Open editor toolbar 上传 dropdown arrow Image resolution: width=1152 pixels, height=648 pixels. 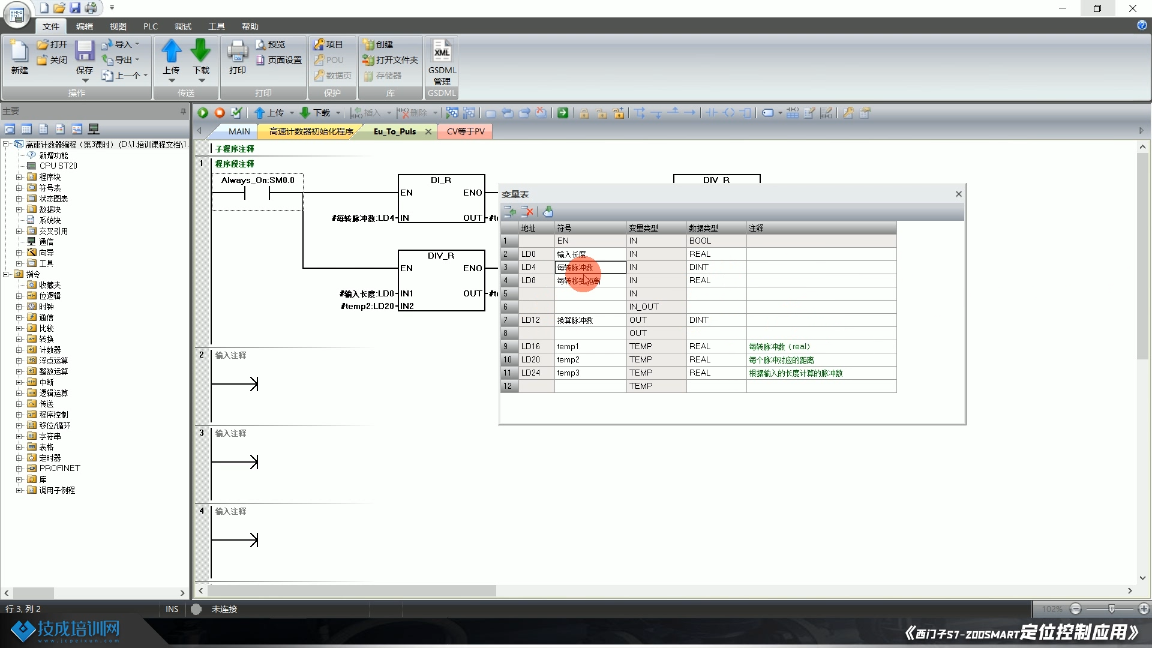[x=291, y=113]
